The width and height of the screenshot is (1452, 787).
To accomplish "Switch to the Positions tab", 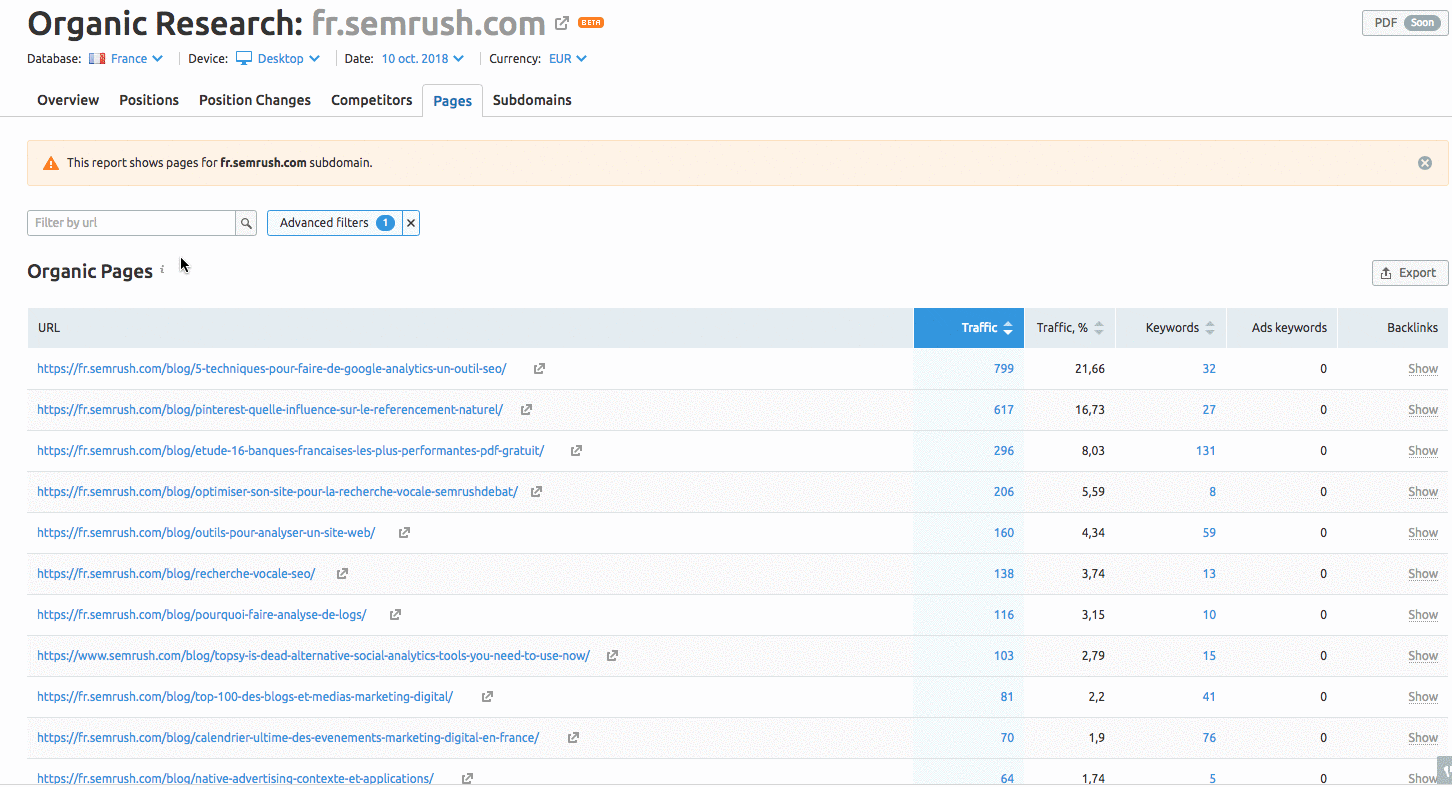I will click(x=149, y=100).
